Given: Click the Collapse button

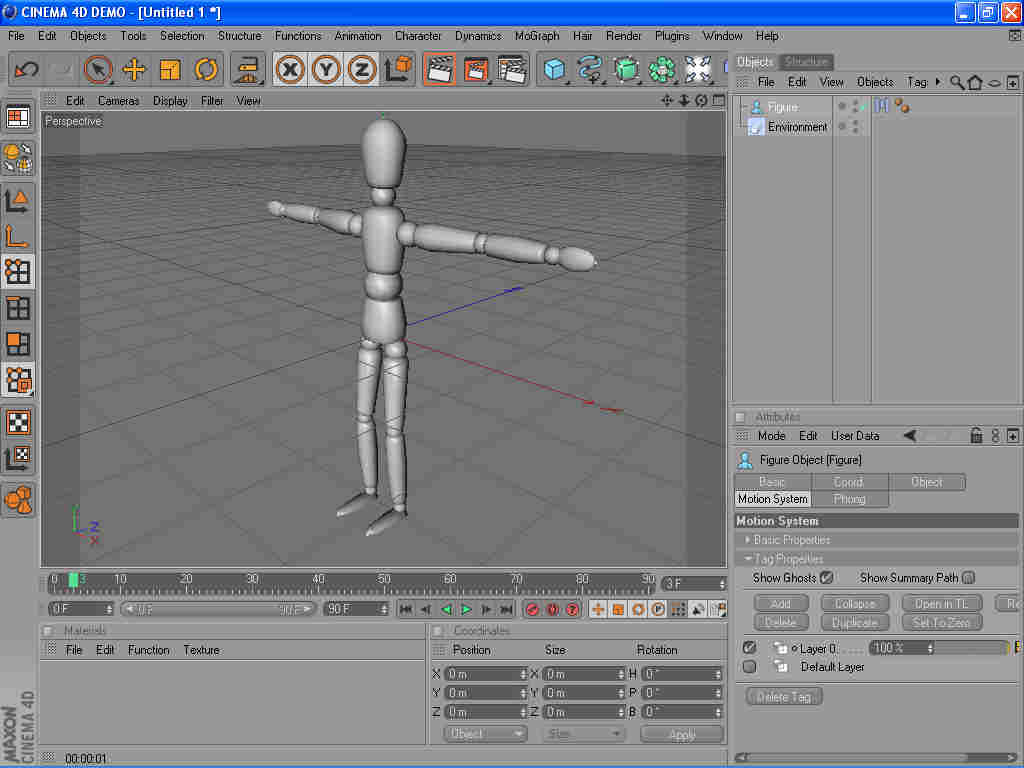Looking at the screenshot, I should [855, 604].
